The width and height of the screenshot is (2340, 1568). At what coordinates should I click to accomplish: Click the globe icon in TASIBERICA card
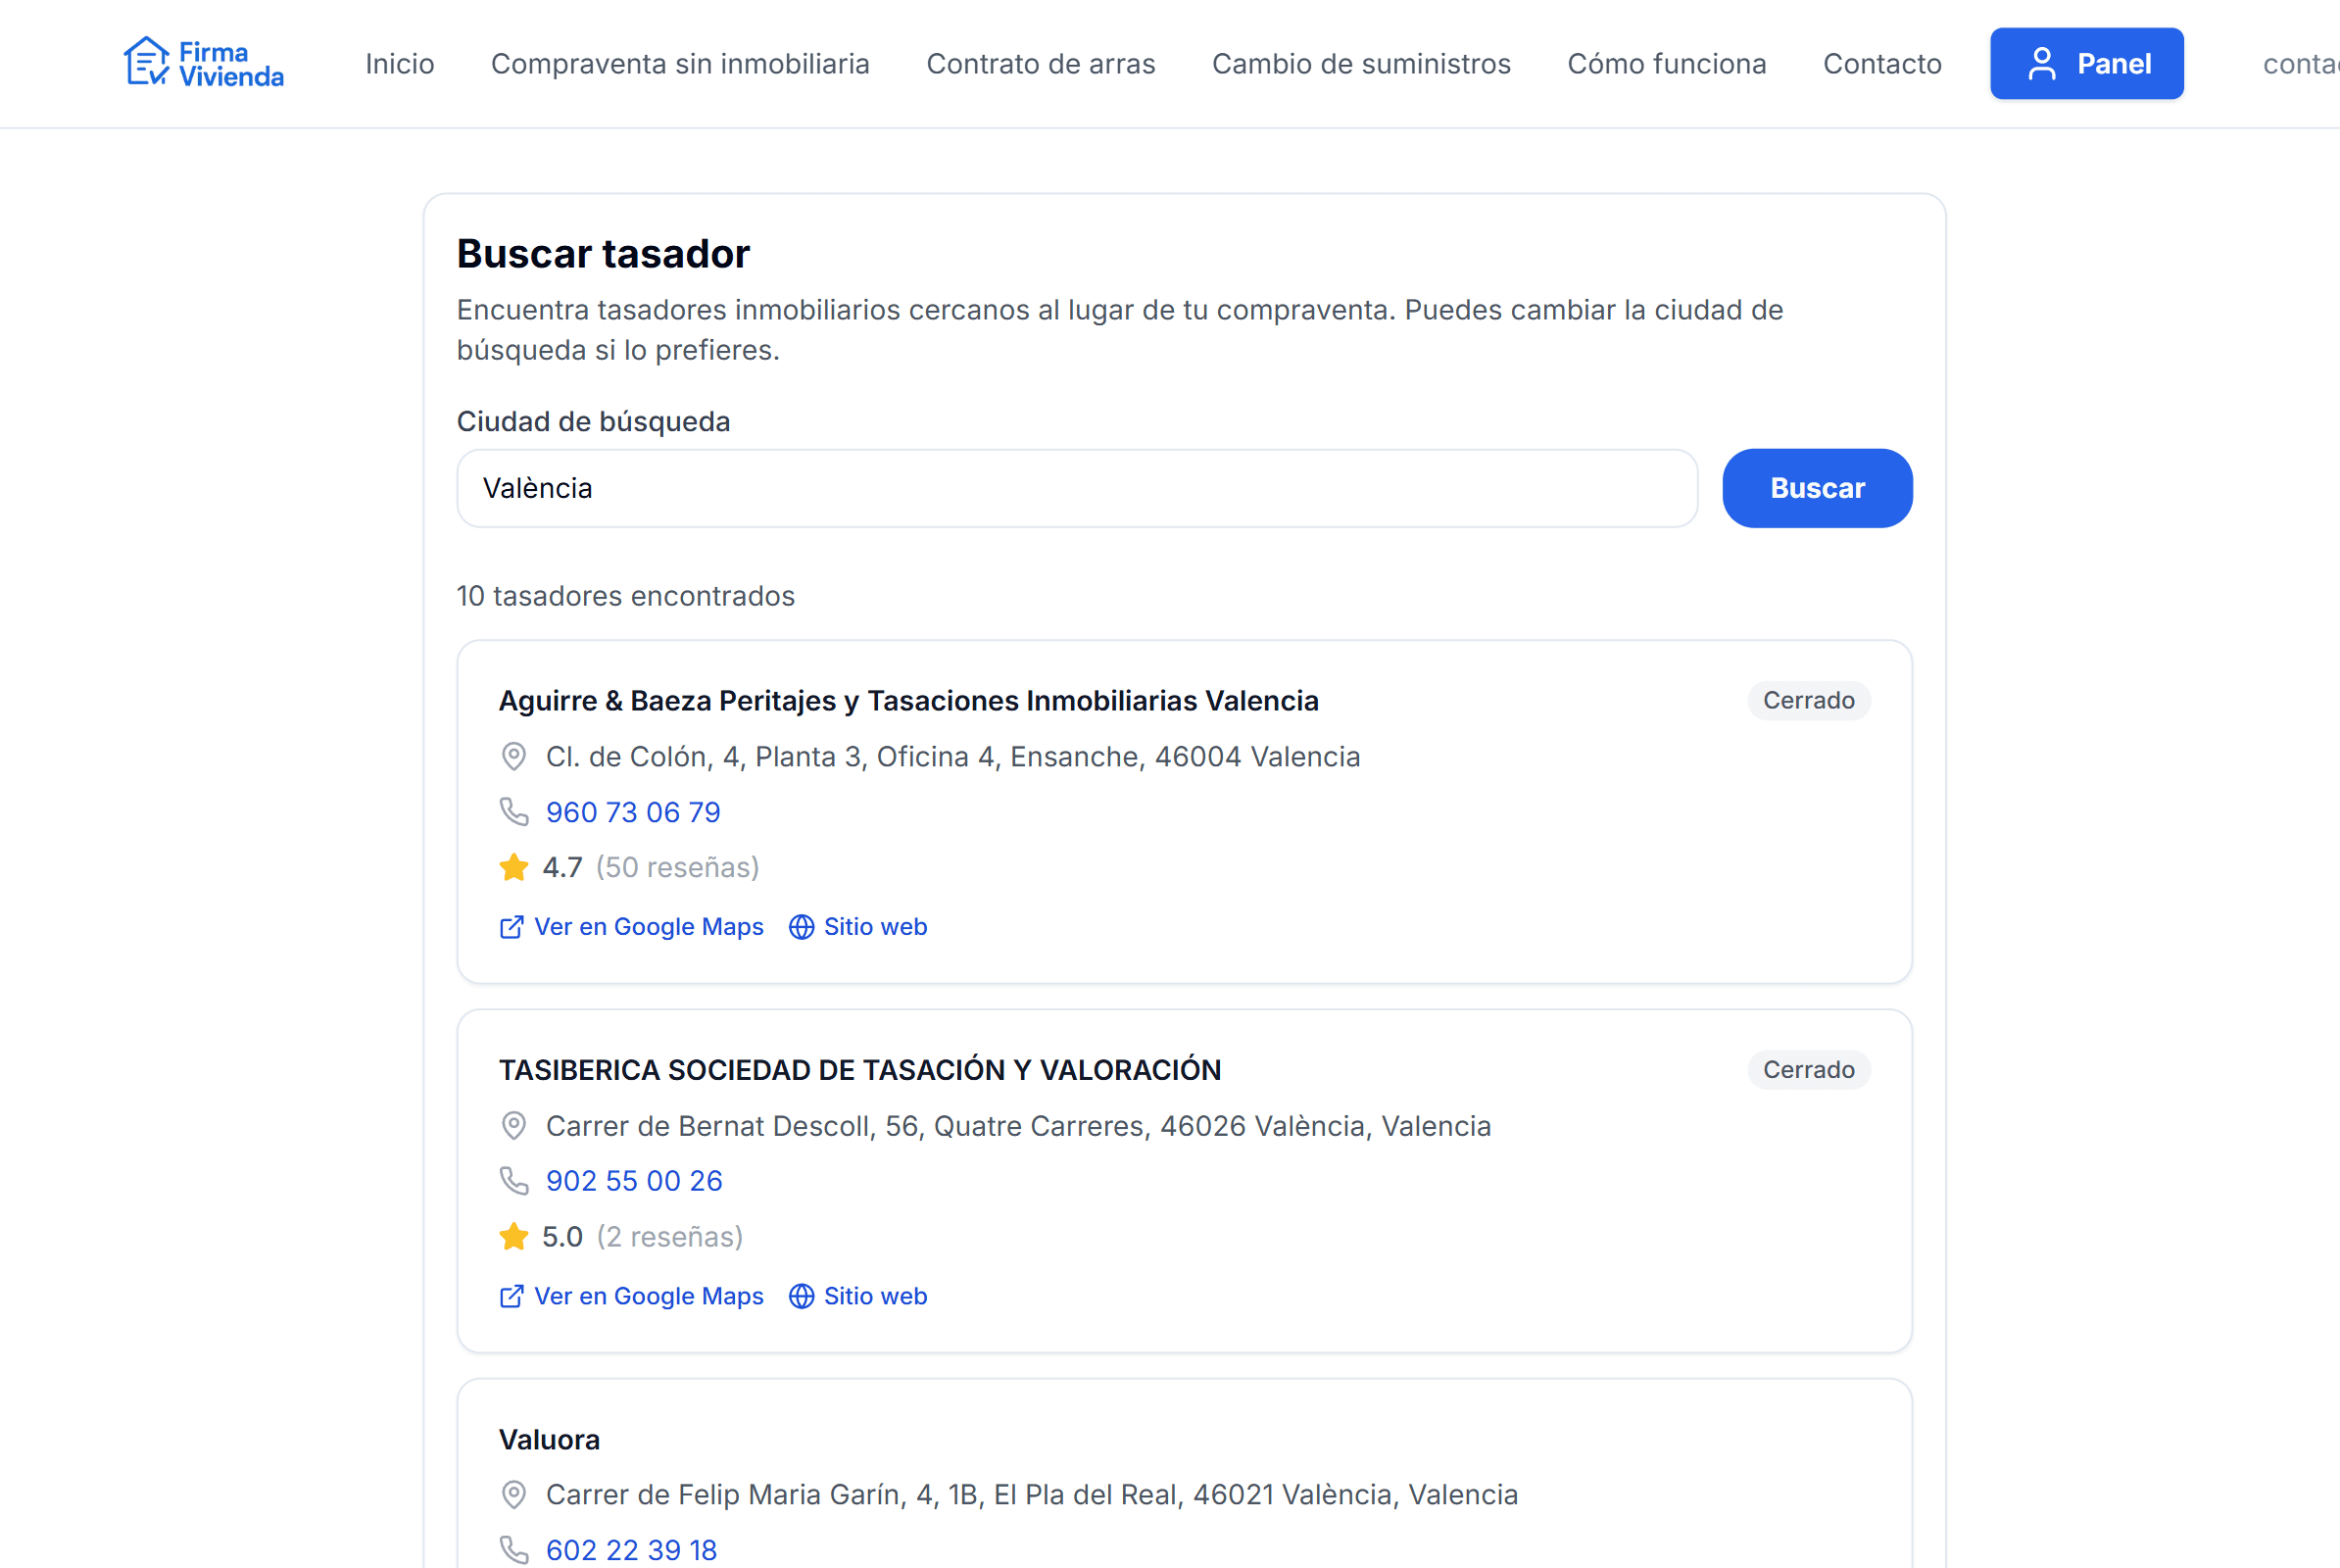[801, 1296]
